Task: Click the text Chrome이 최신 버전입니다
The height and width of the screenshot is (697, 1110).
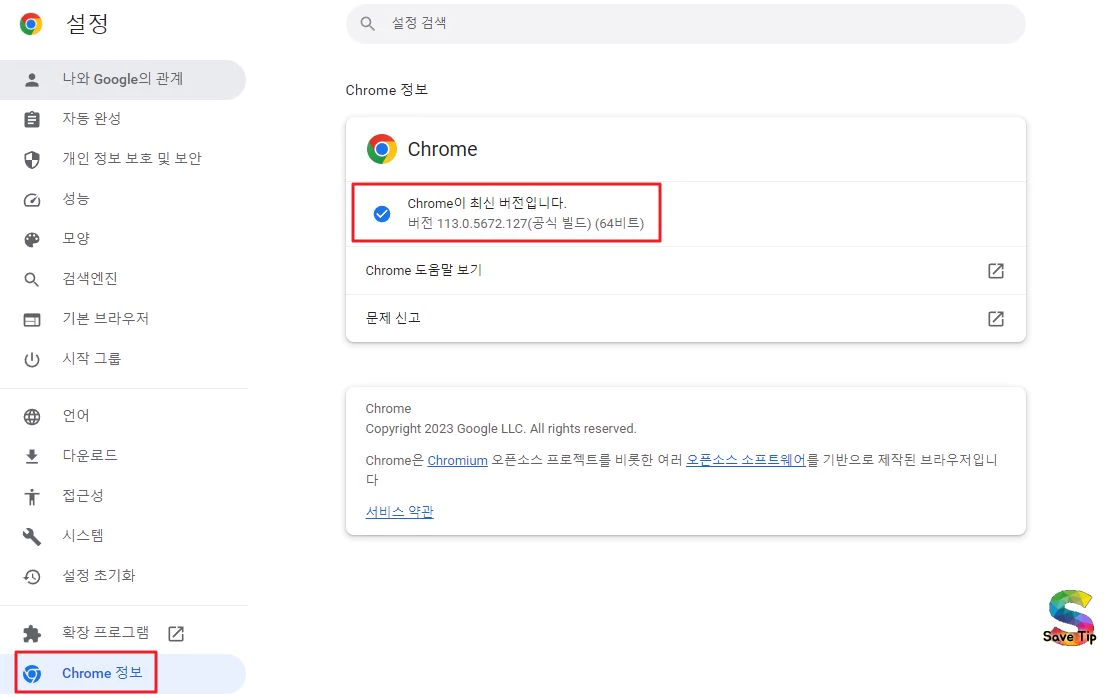Action: click(487, 203)
